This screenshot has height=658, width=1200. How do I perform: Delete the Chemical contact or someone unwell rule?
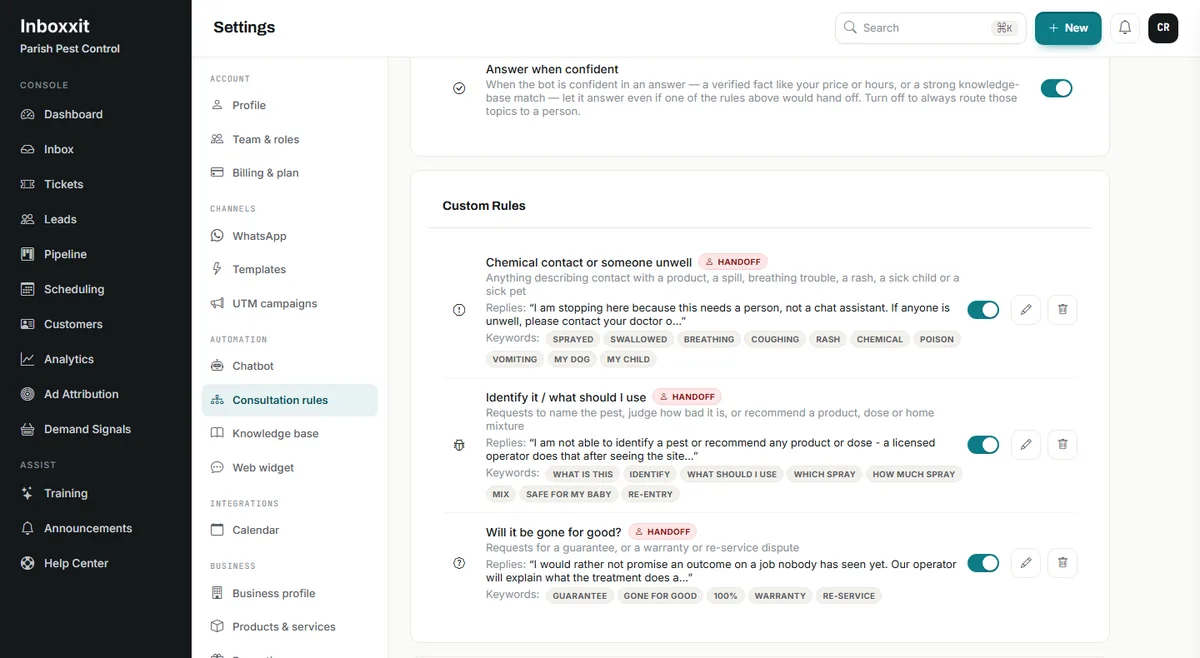[x=1062, y=310]
